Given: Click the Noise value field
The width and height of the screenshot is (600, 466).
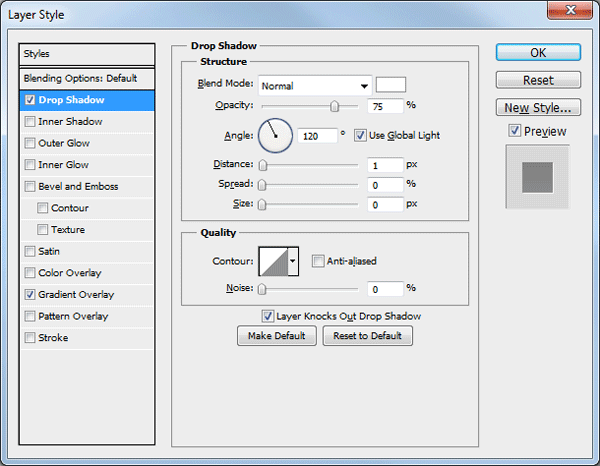Looking at the screenshot, I should click(x=385, y=289).
